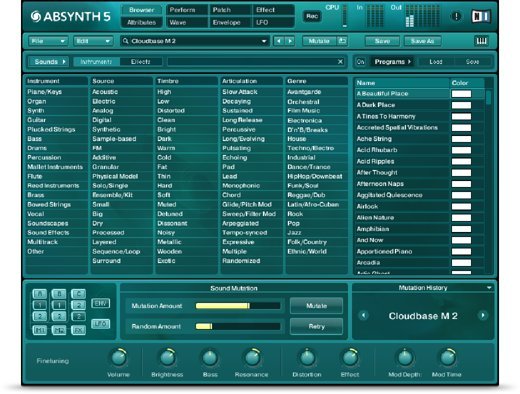Click Mutate in Sound Mutation panel
The width and height of the screenshot is (520, 394).
(316, 306)
